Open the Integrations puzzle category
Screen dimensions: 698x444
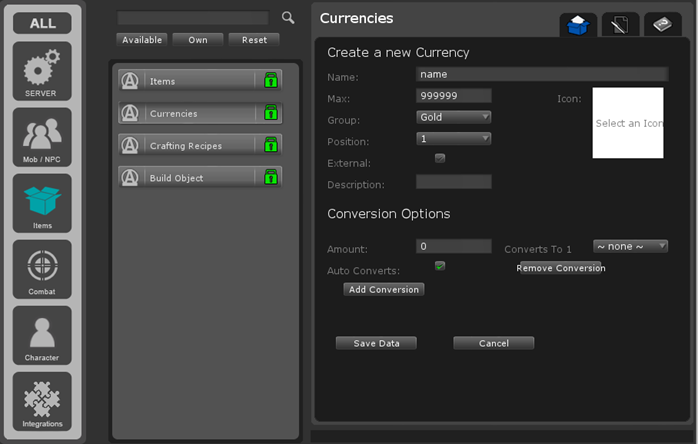[x=42, y=400]
